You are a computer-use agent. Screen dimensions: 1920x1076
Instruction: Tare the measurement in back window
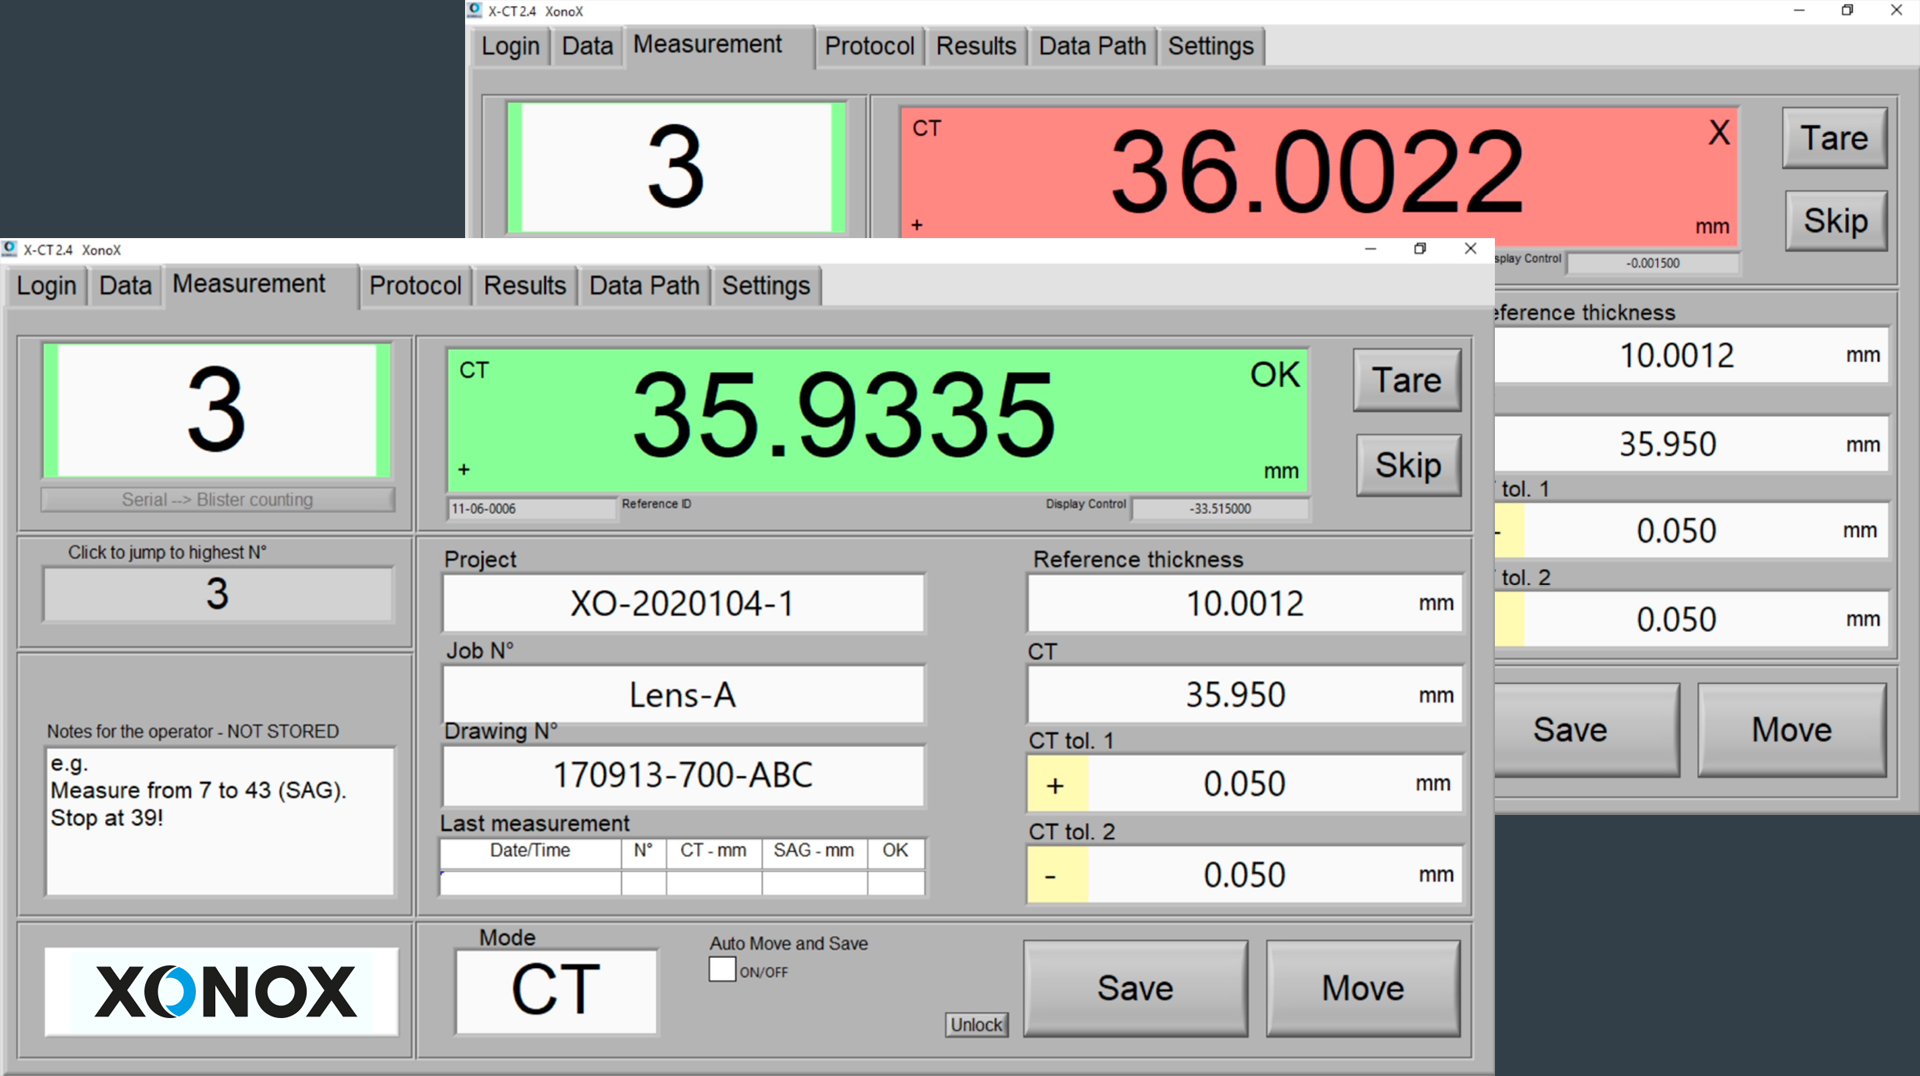pyautogui.click(x=1834, y=138)
